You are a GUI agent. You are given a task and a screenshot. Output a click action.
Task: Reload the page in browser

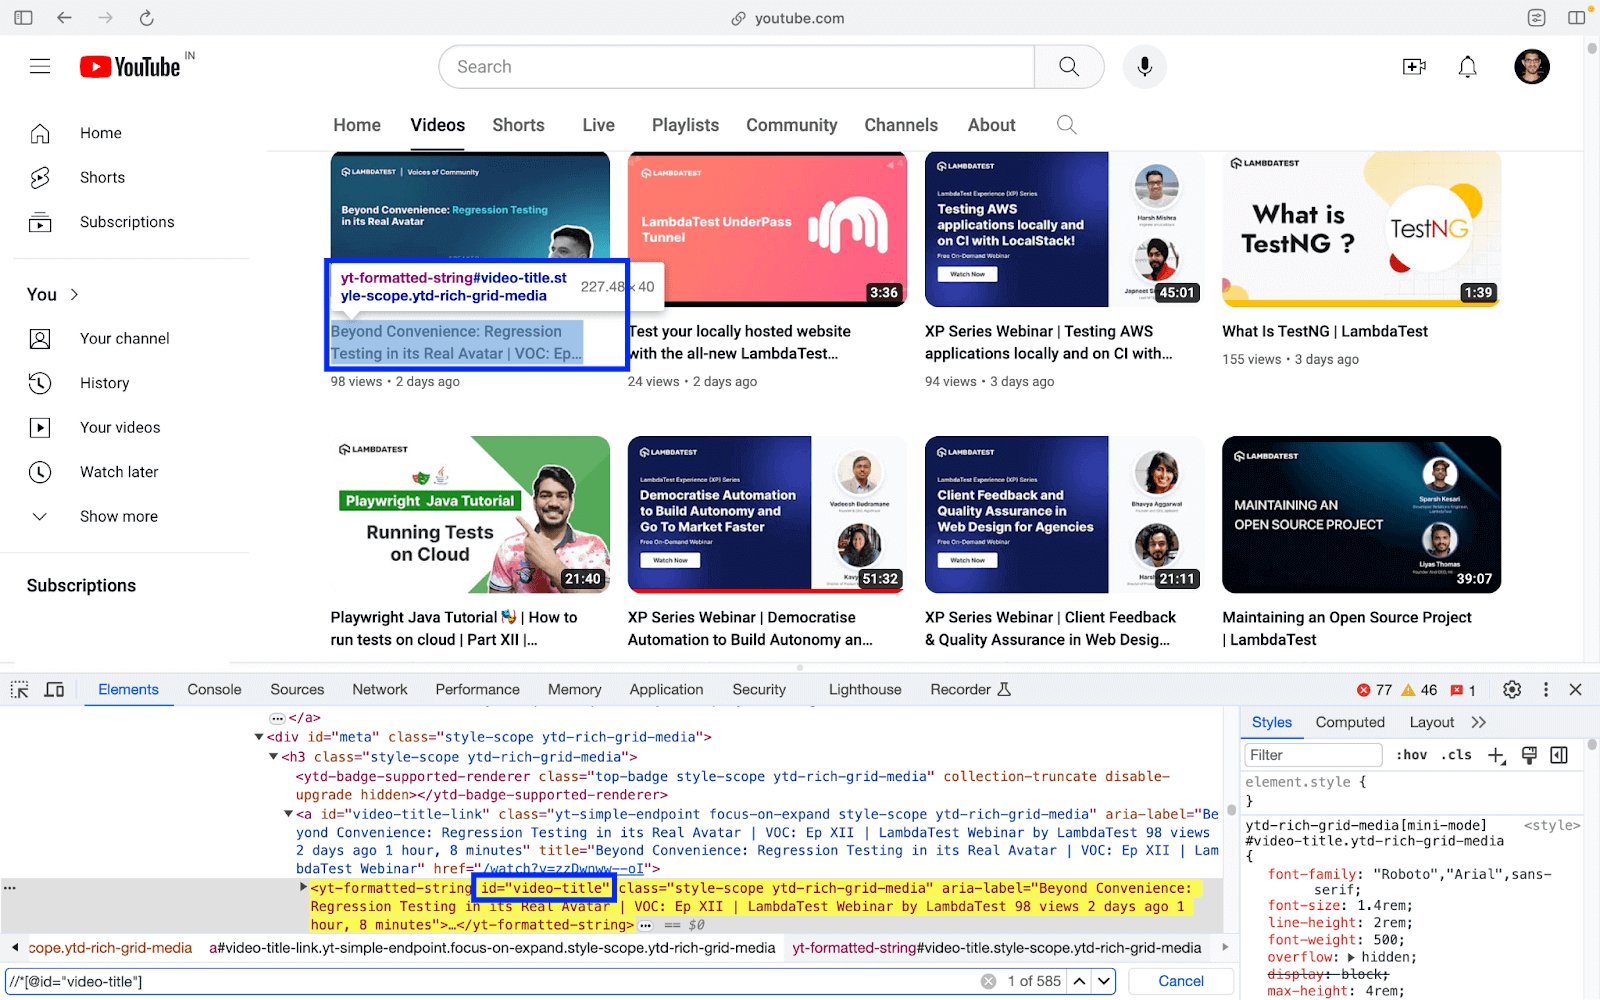point(146,18)
